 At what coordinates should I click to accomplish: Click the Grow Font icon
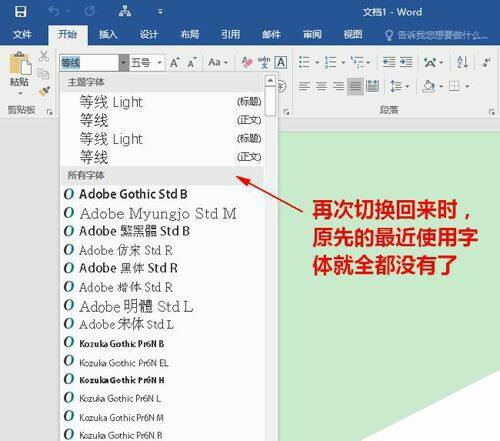click(x=175, y=62)
